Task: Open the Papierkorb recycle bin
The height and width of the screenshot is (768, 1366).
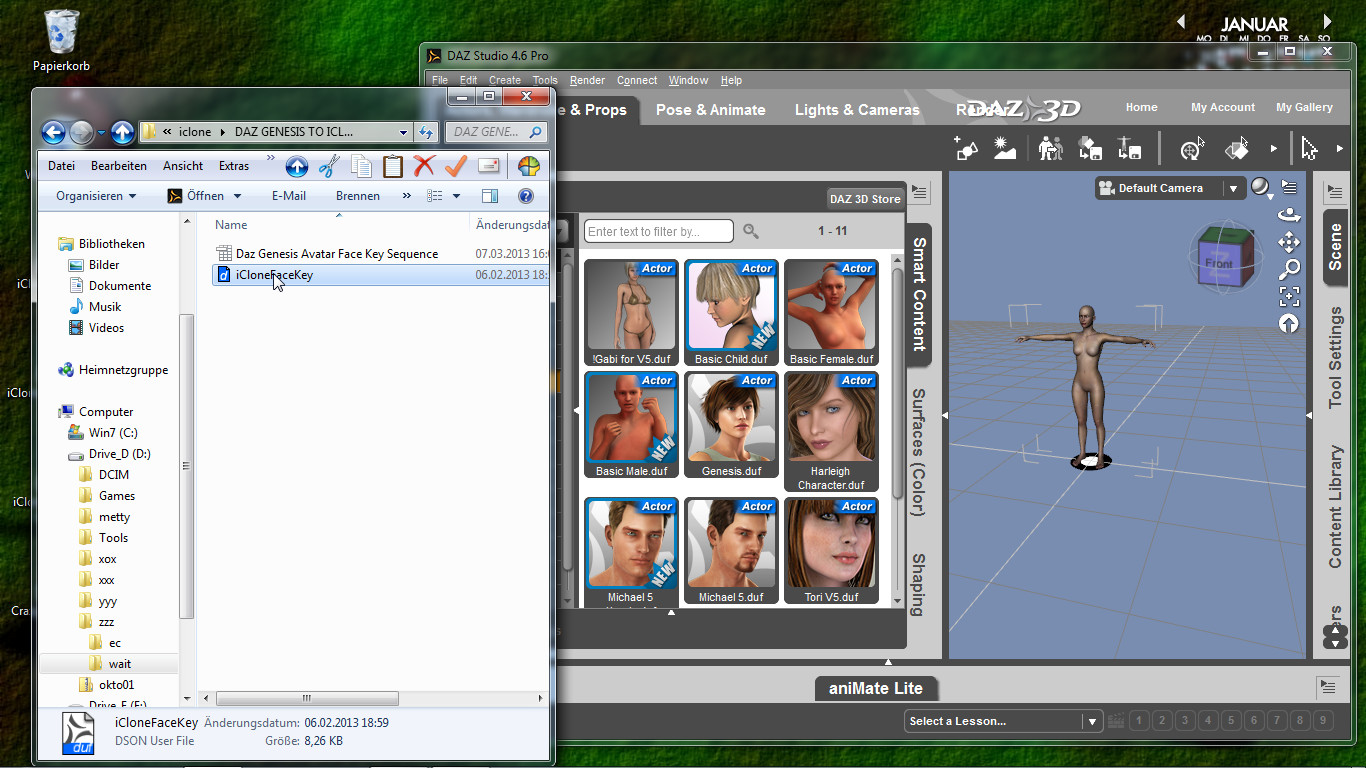Action: click(61, 40)
